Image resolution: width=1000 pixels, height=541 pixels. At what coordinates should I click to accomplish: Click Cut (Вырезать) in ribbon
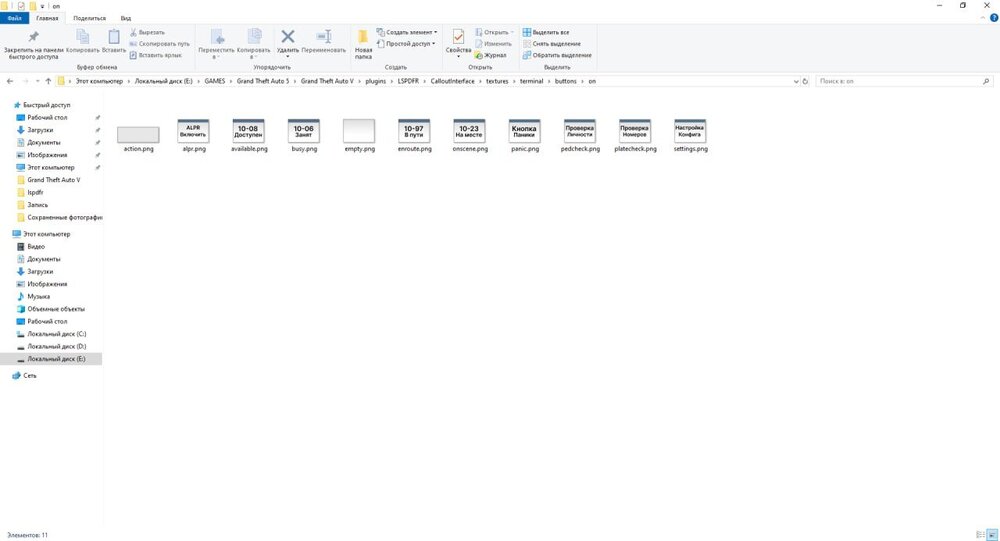(147, 32)
